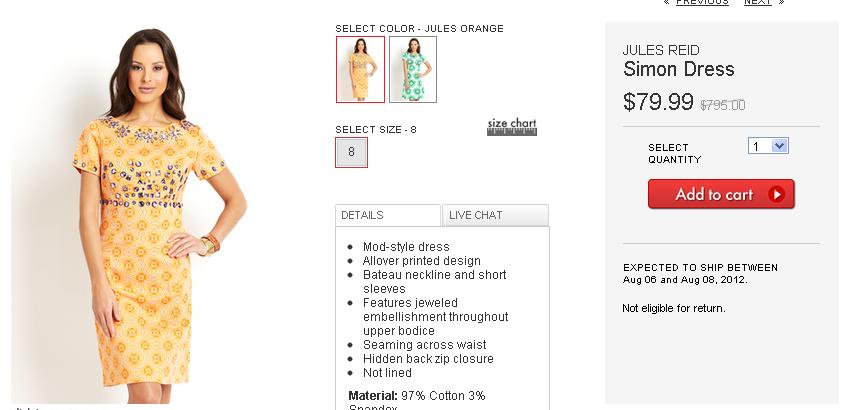Open the quantity dropdown
855x410 pixels.
(768, 146)
